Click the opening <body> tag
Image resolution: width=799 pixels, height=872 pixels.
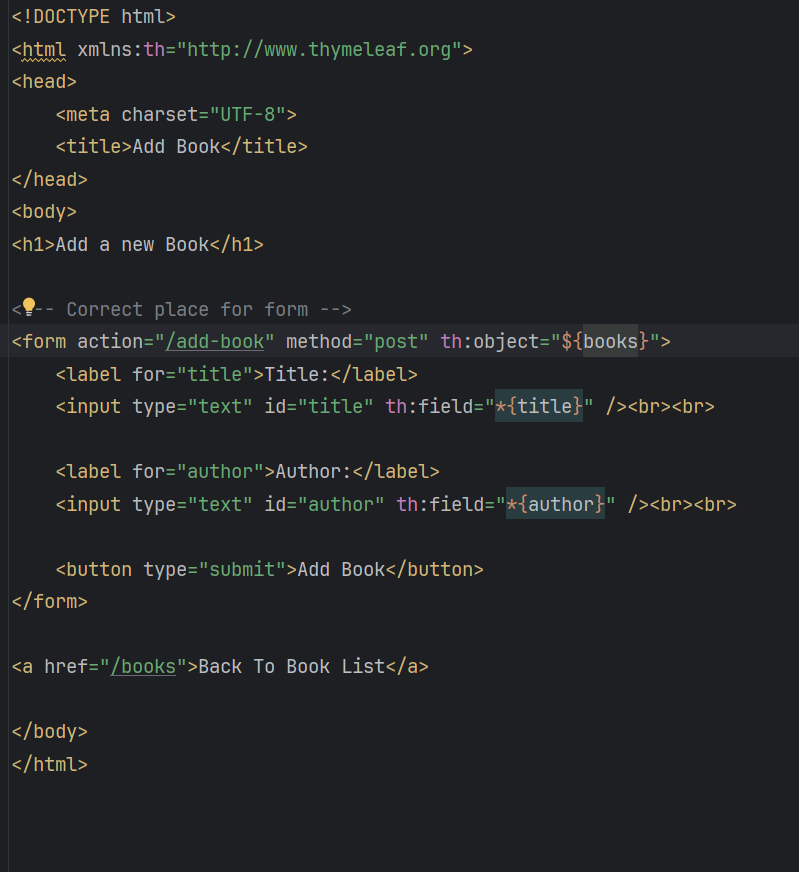(44, 212)
